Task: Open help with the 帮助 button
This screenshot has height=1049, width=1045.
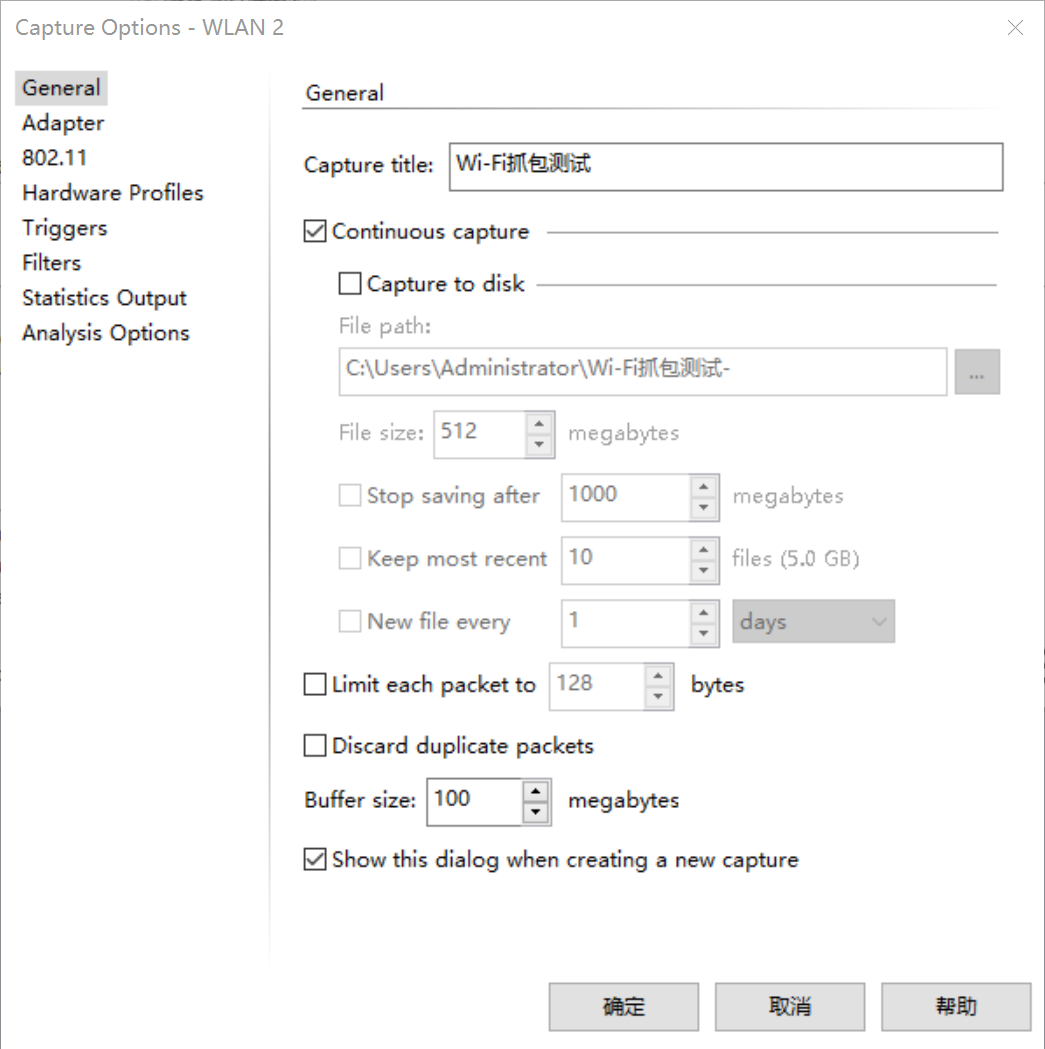Action: [955, 1006]
